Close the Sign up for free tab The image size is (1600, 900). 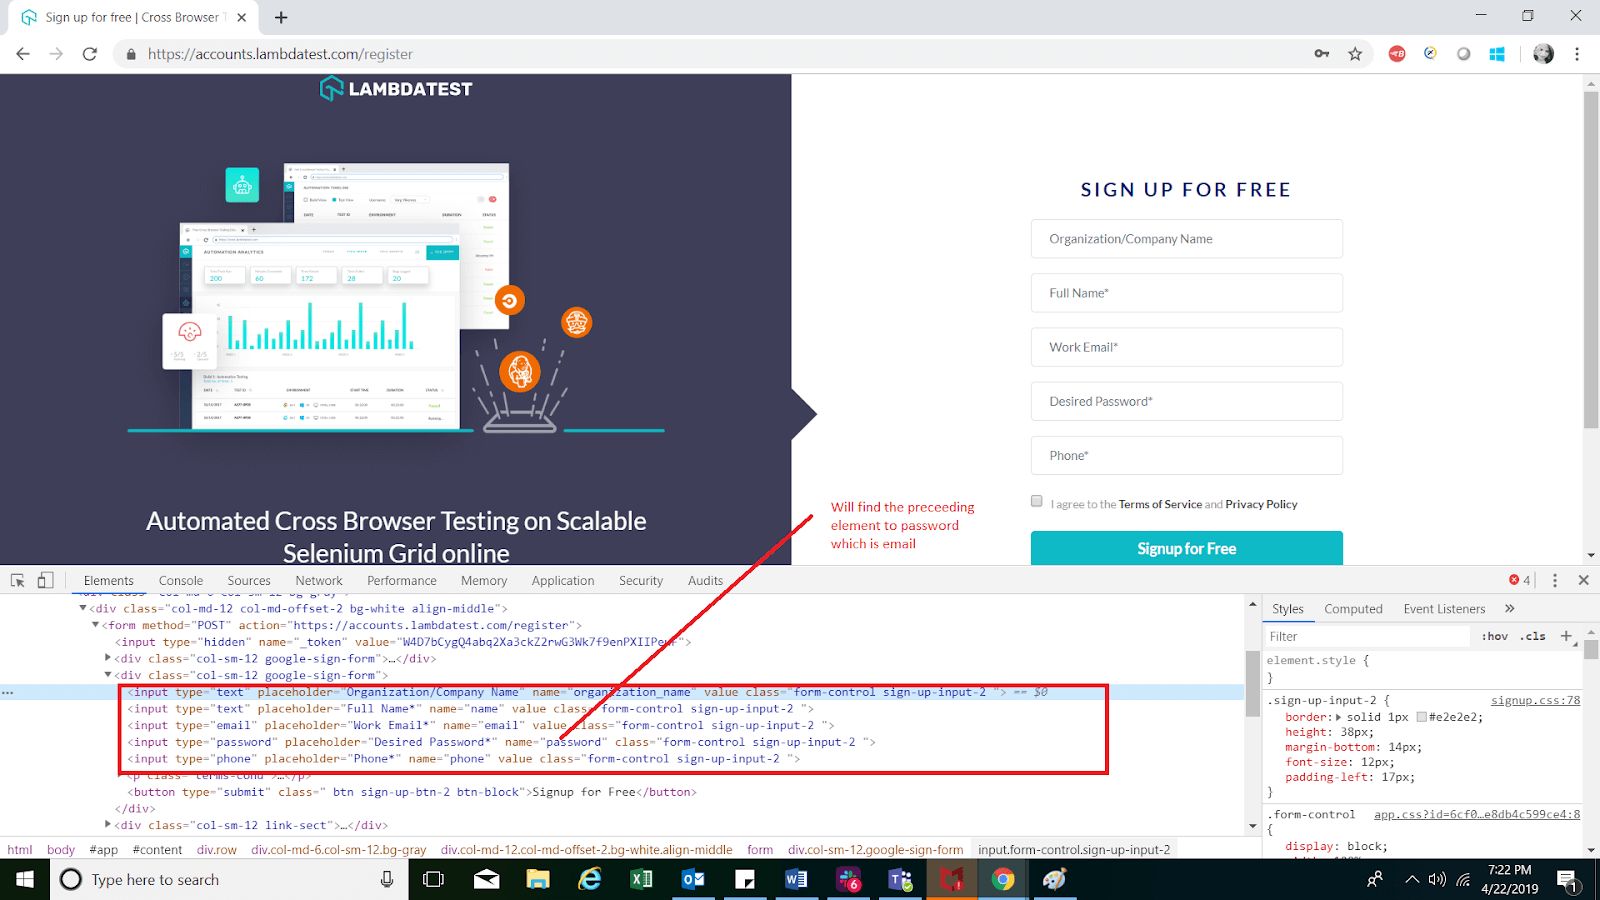[x=242, y=17]
